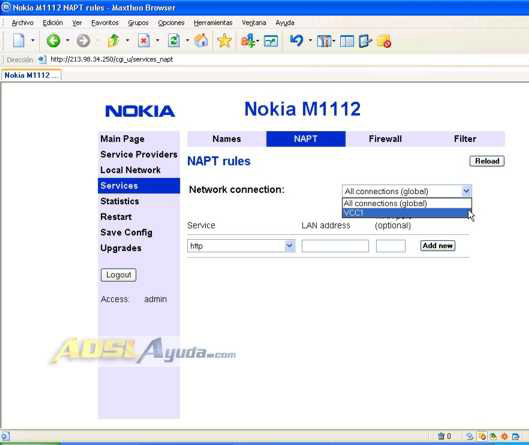Click the Reload button
The image size is (529, 445).
click(x=487, y=161)
